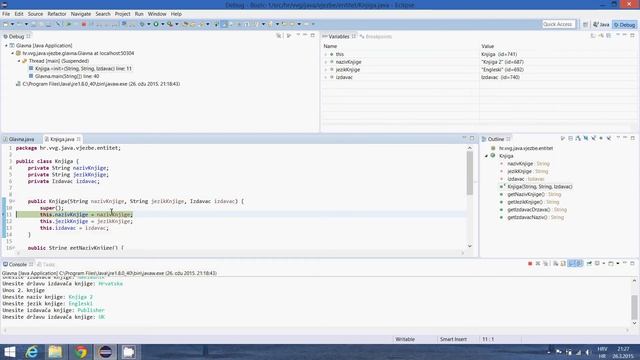This screenshot has height=360, width=640.
Task: Click the Clear Console icon
Action: coord(556,264)
